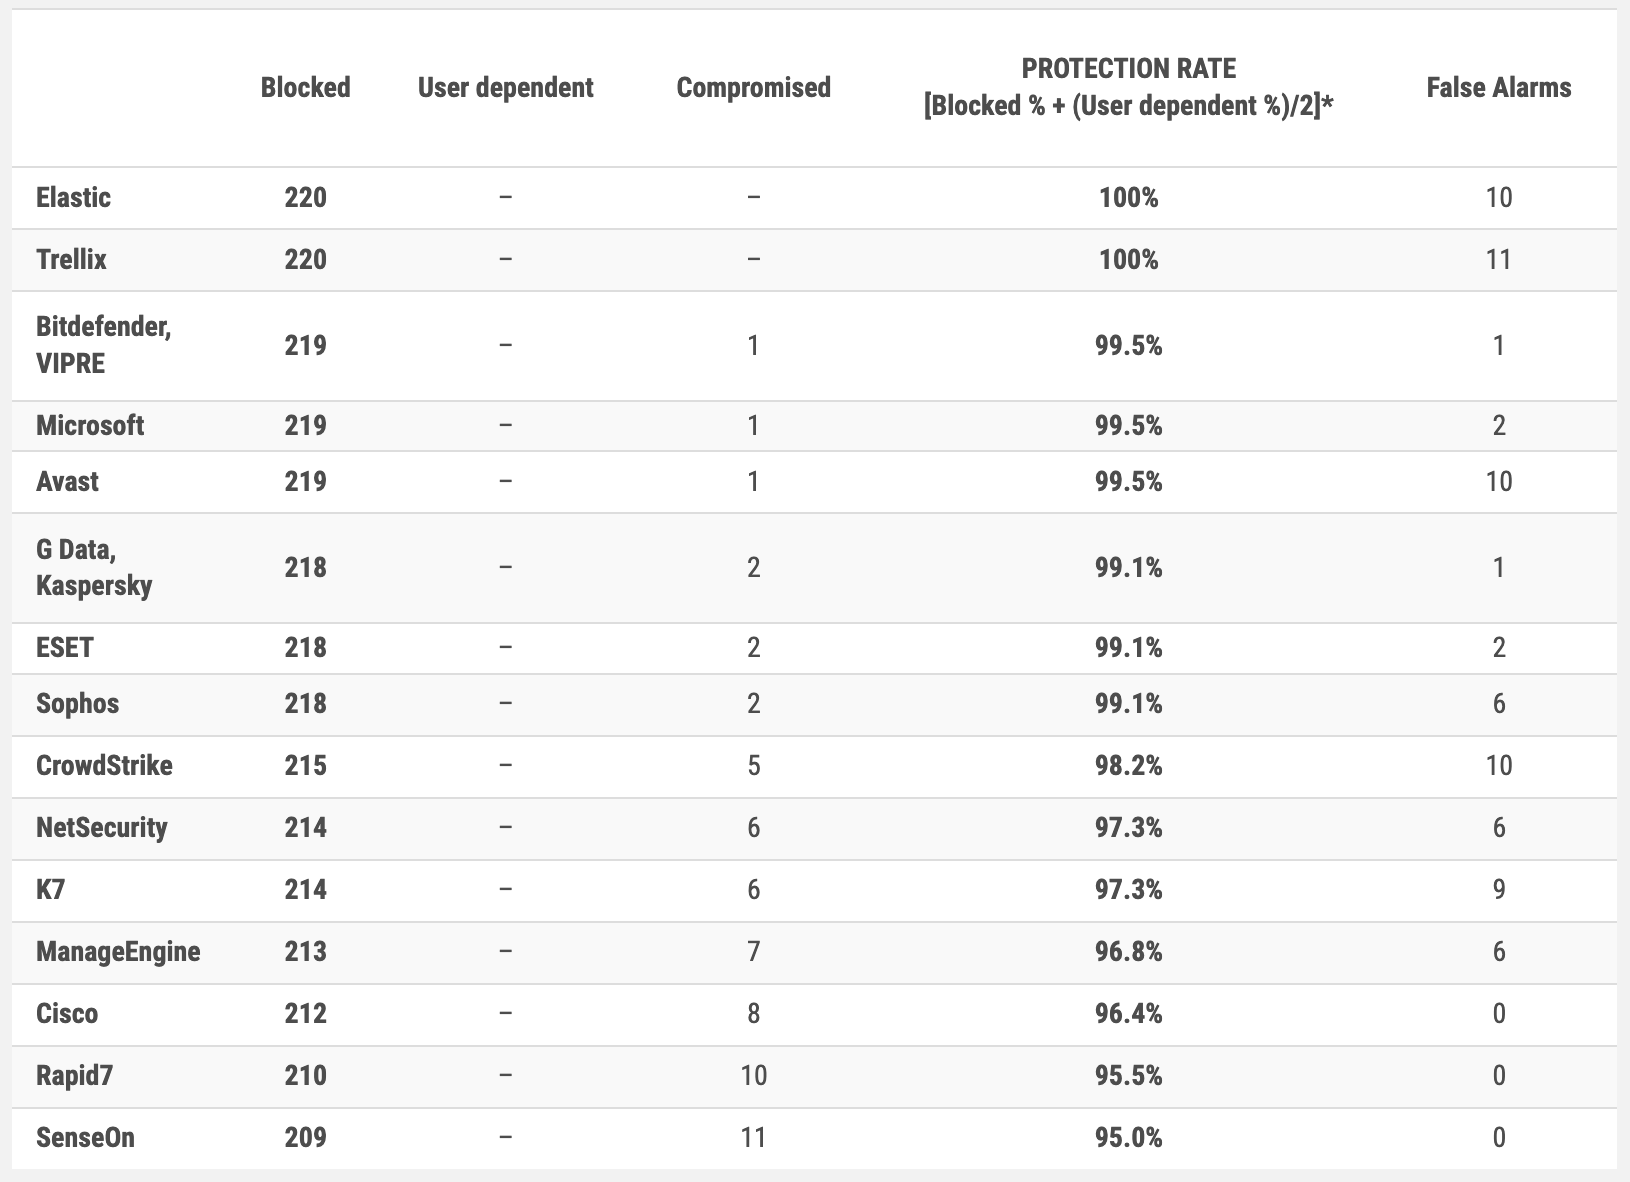The height and width of the screenshot is (1182, 1630).
Task: Select SenseOn's compromised value 11
Action: (753, 1138)
